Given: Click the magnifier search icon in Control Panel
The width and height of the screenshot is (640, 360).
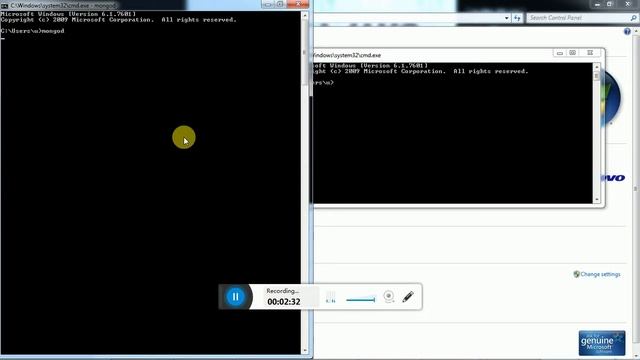Looking at the screenshot, I should coord(633,18).
